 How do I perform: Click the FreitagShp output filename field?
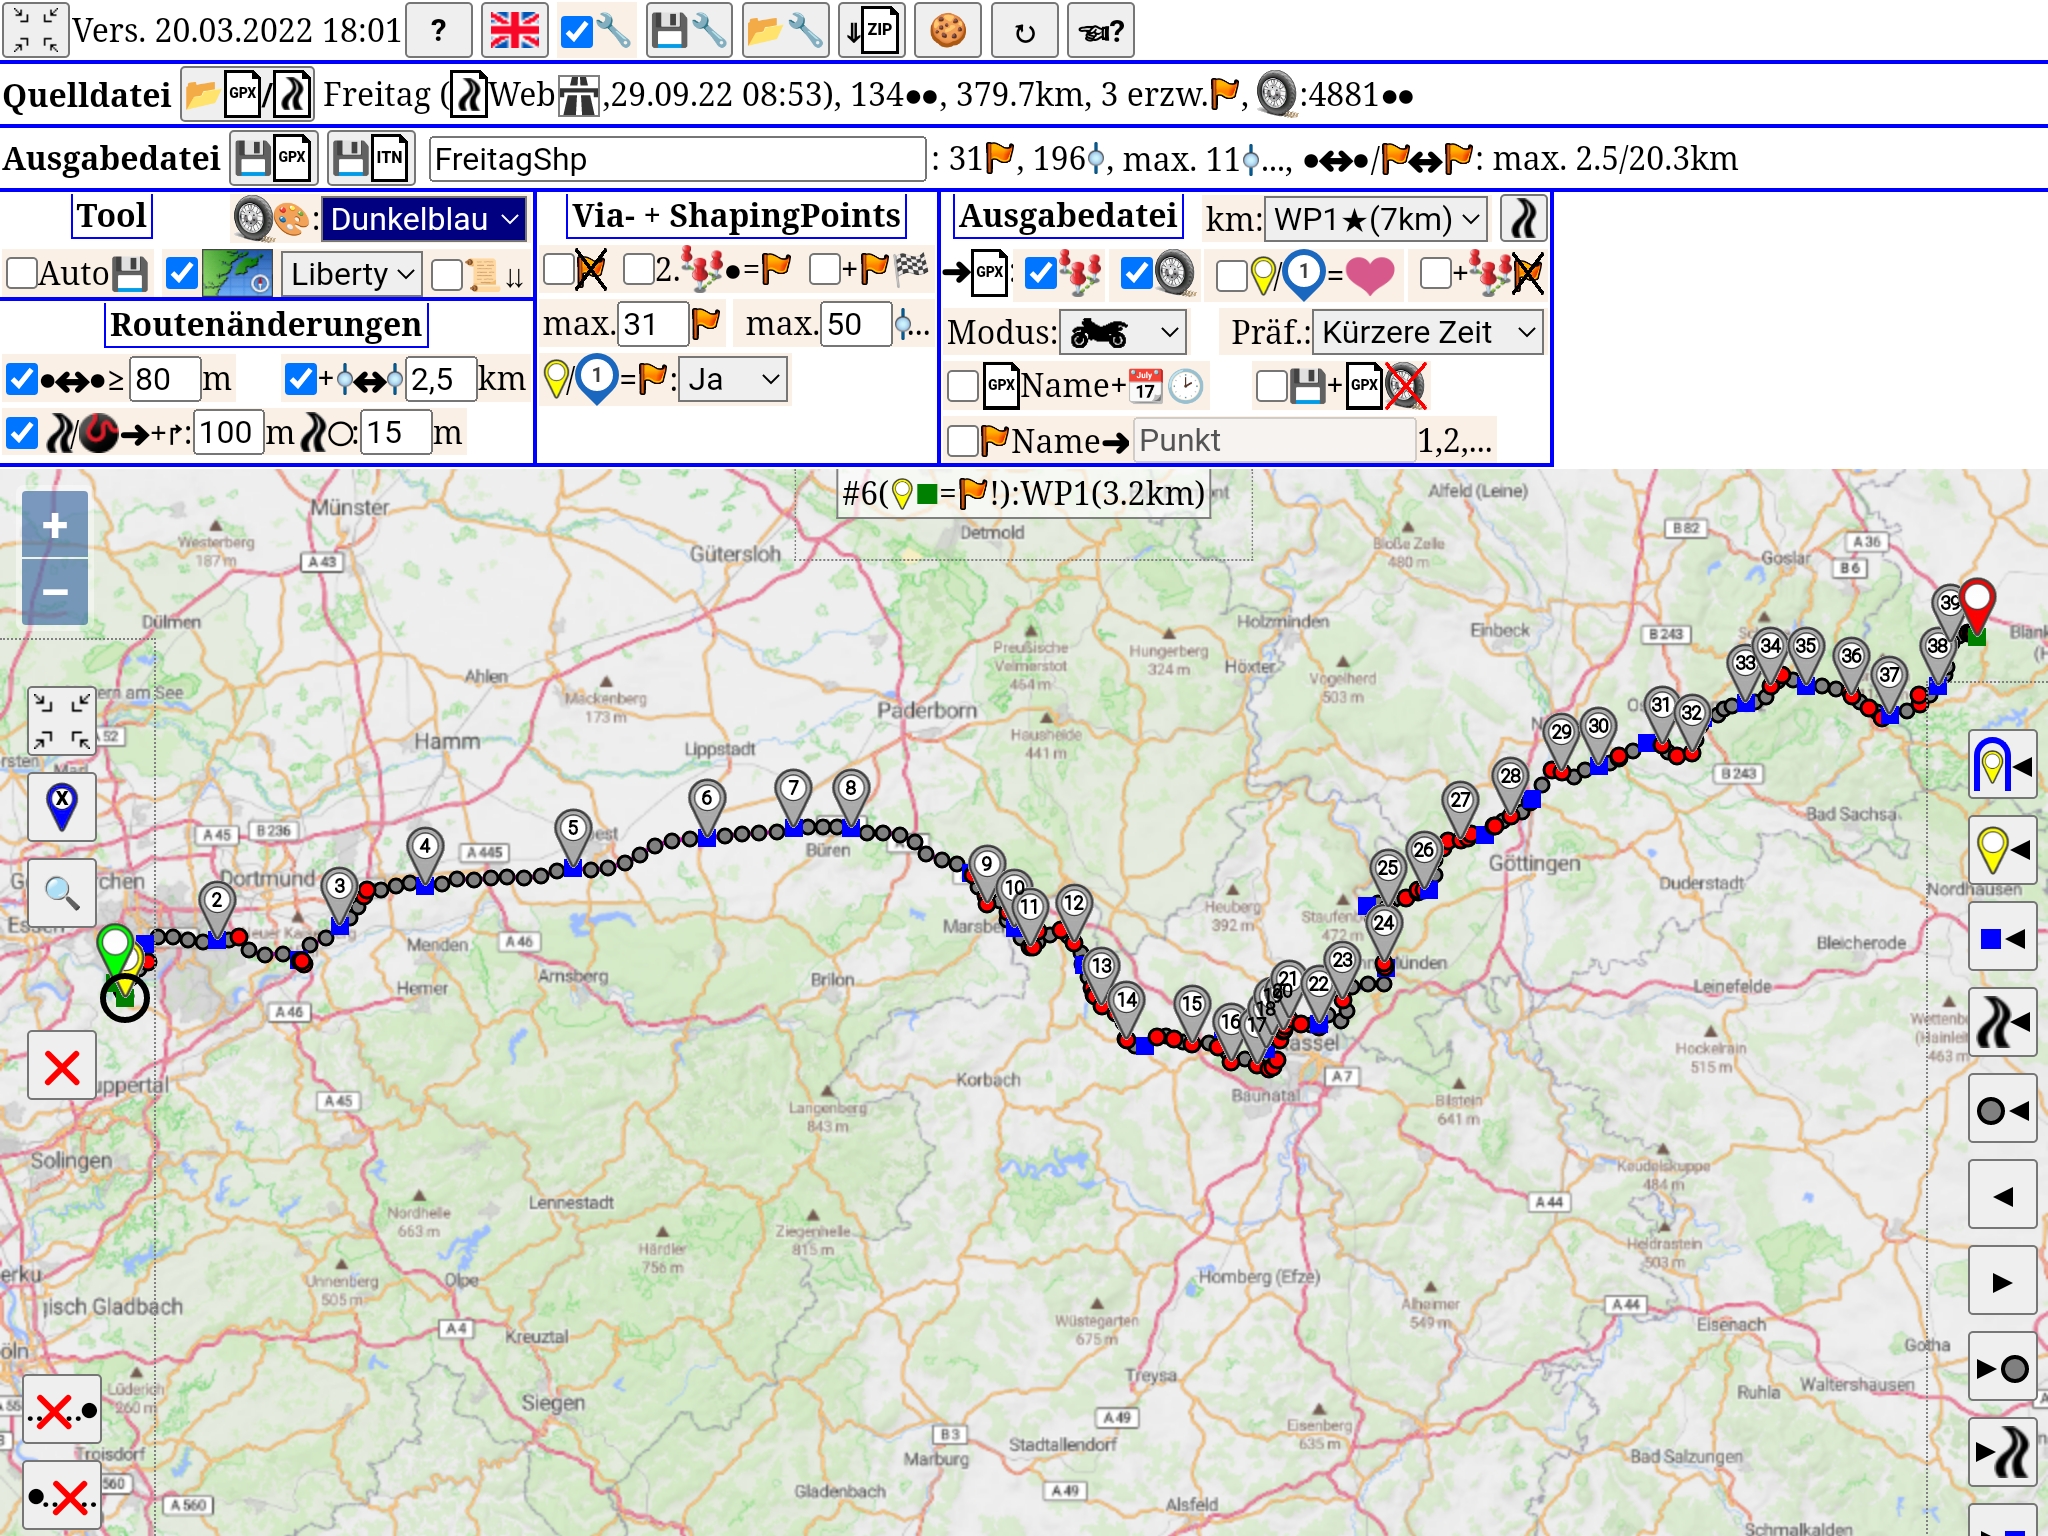[677, 159]
